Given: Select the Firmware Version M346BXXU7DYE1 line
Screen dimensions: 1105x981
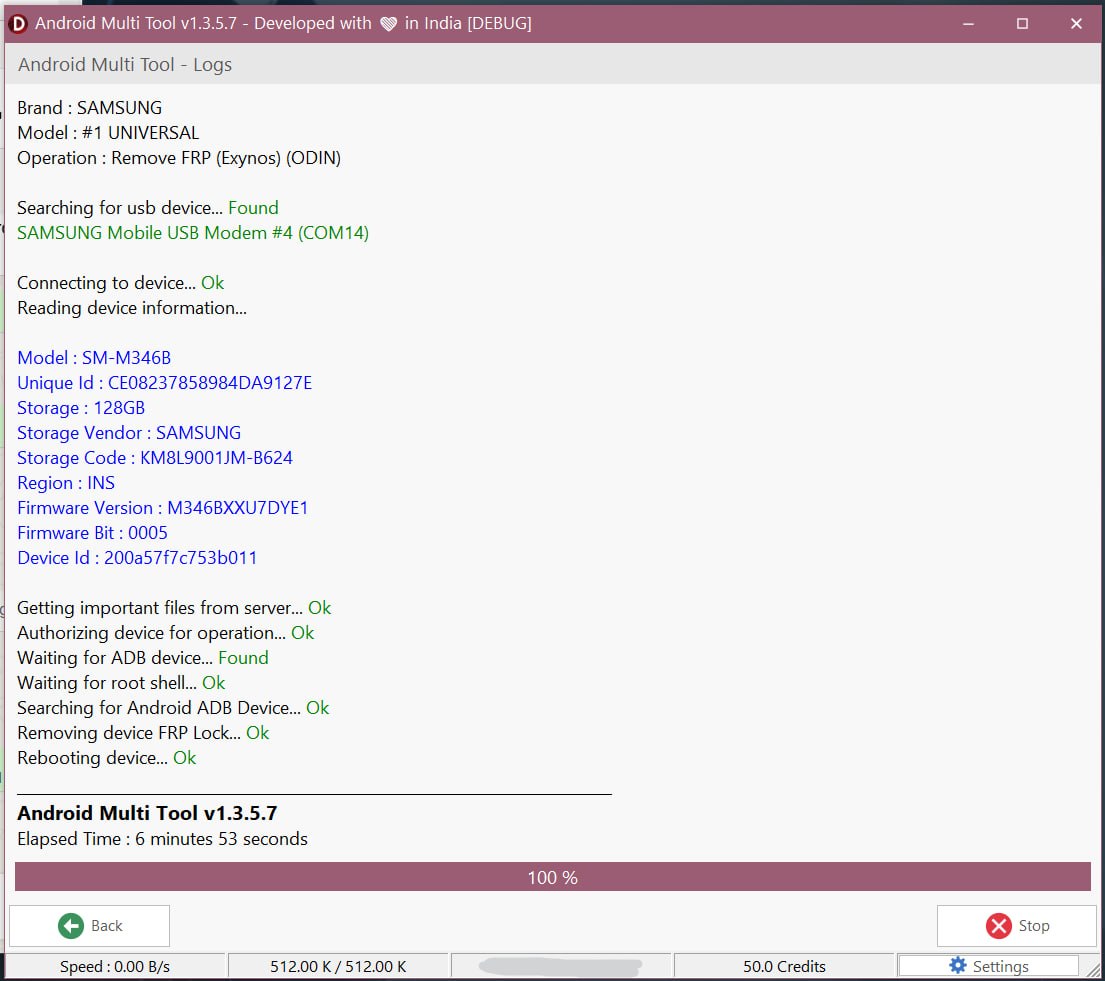Looking at the screenshot, I should [x=163, y=508].
